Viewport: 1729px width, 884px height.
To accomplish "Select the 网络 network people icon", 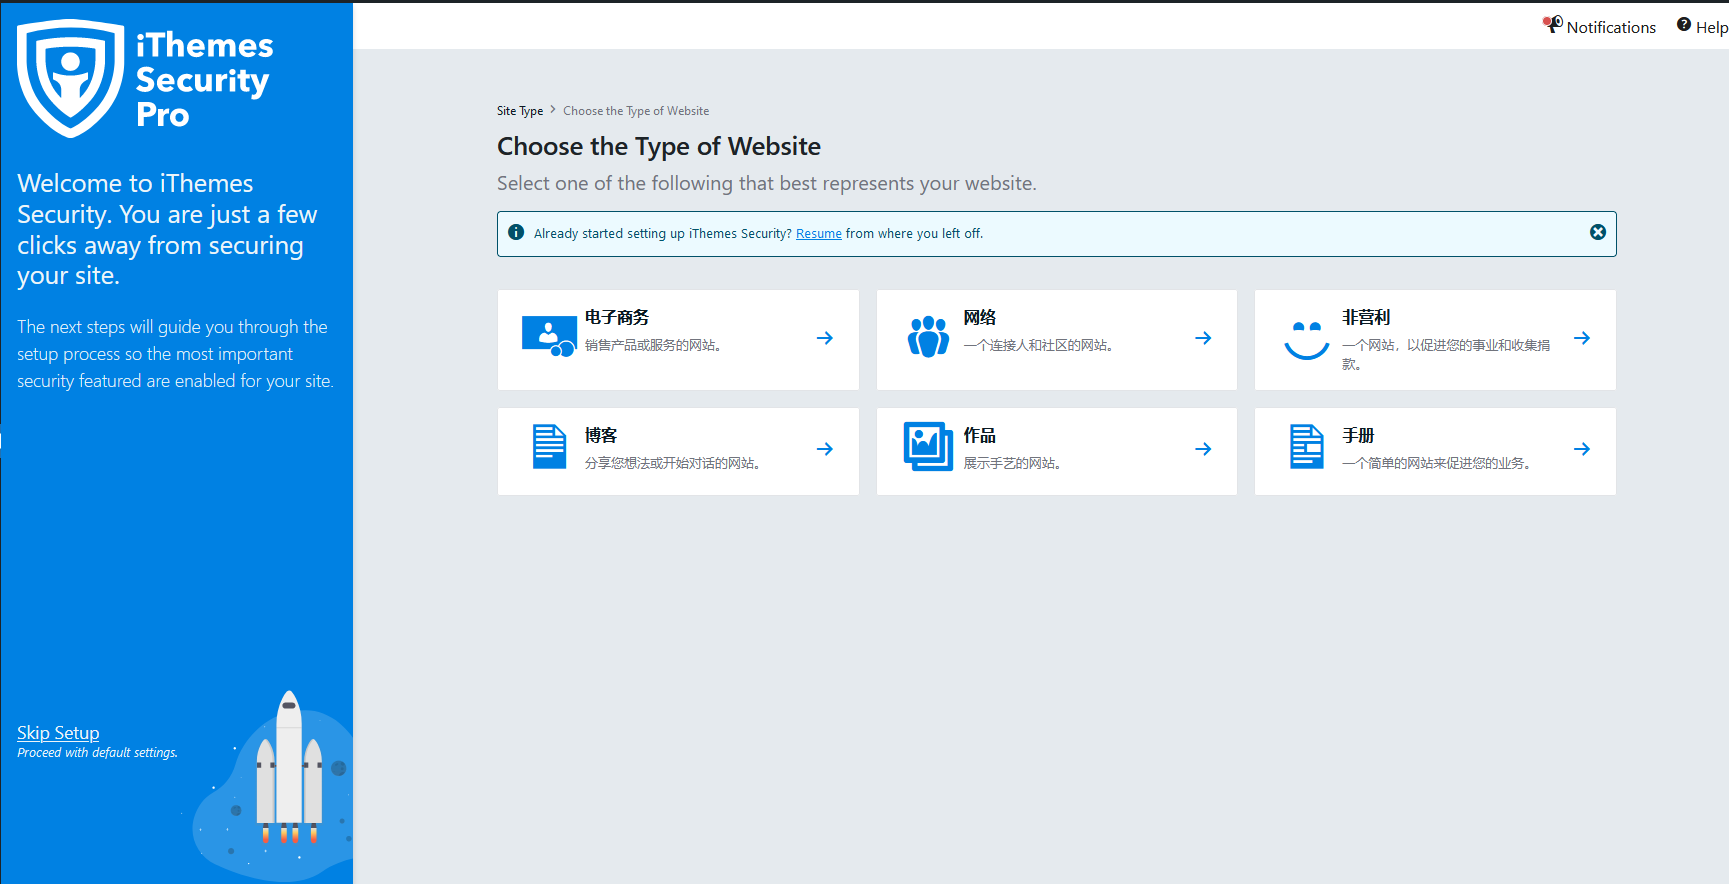I will [928, 337].
